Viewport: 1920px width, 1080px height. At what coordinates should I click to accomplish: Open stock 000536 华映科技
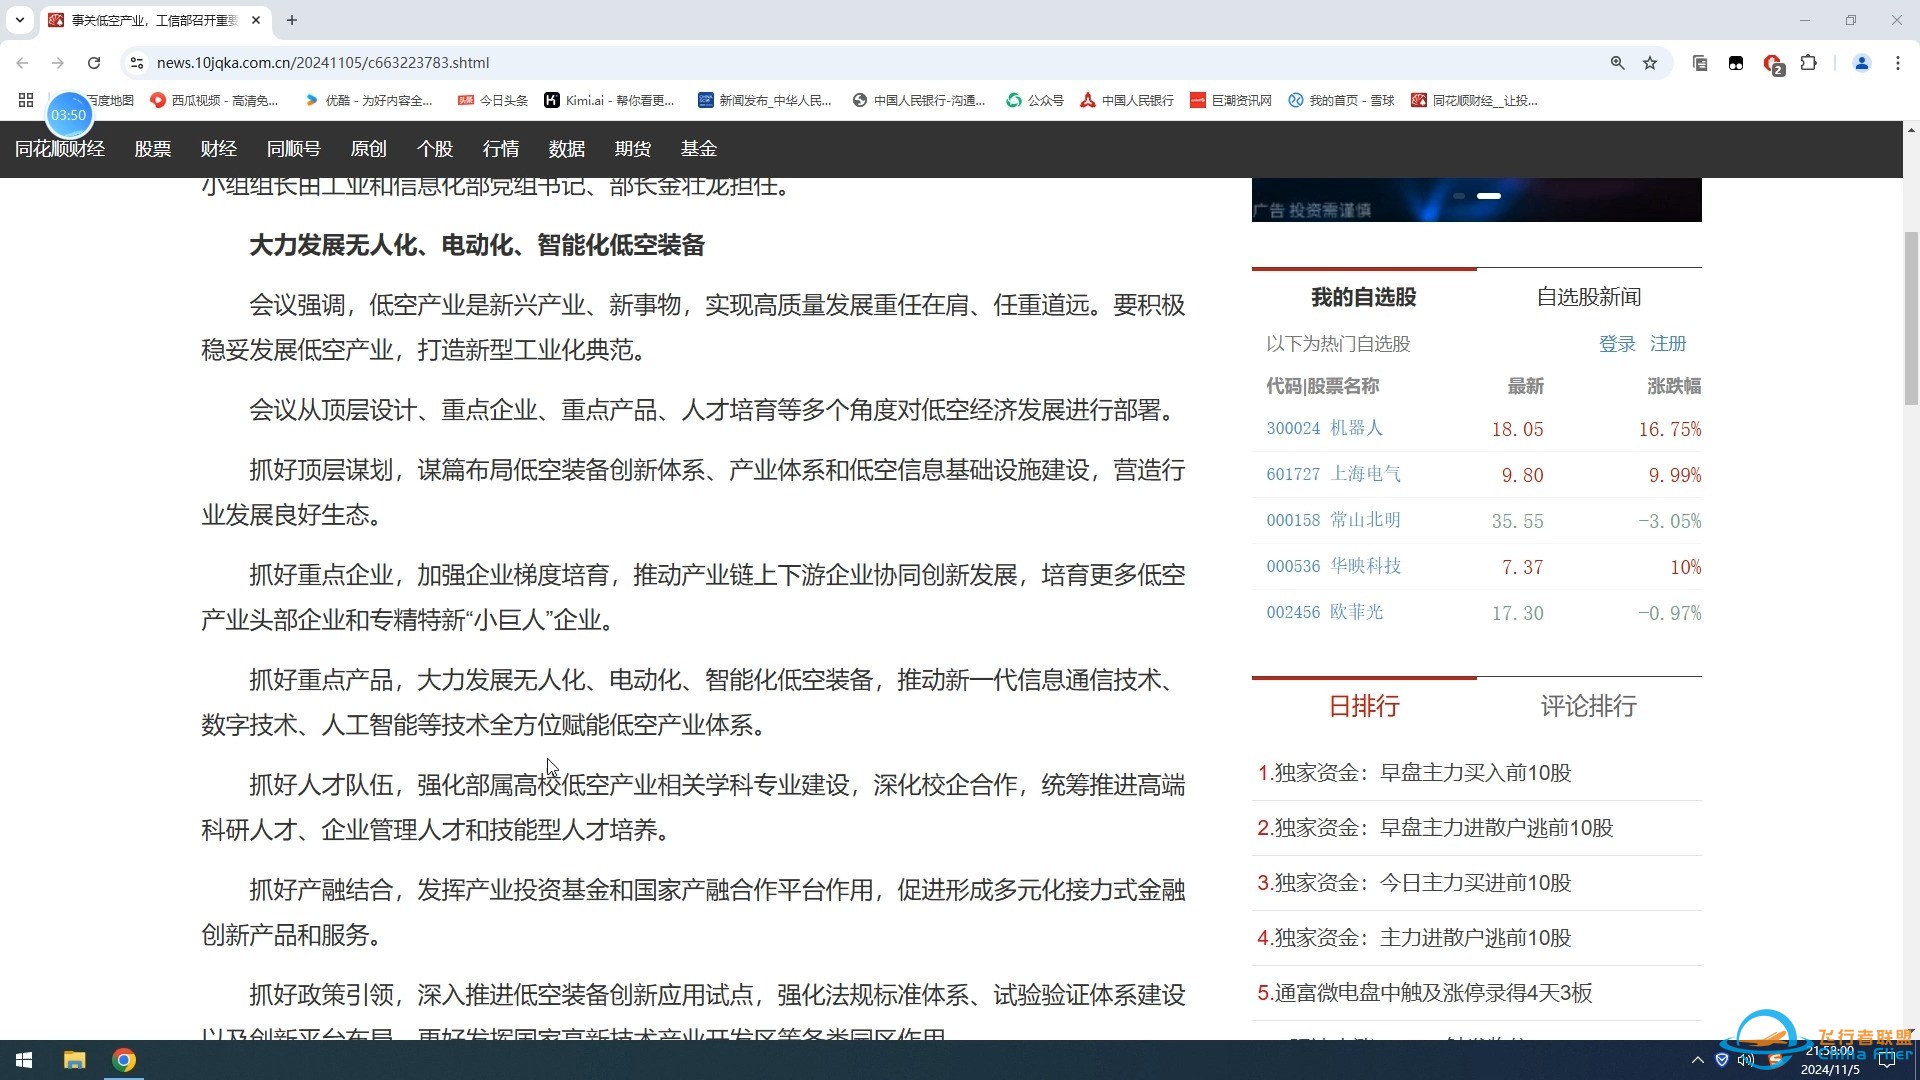point(1334,566)
